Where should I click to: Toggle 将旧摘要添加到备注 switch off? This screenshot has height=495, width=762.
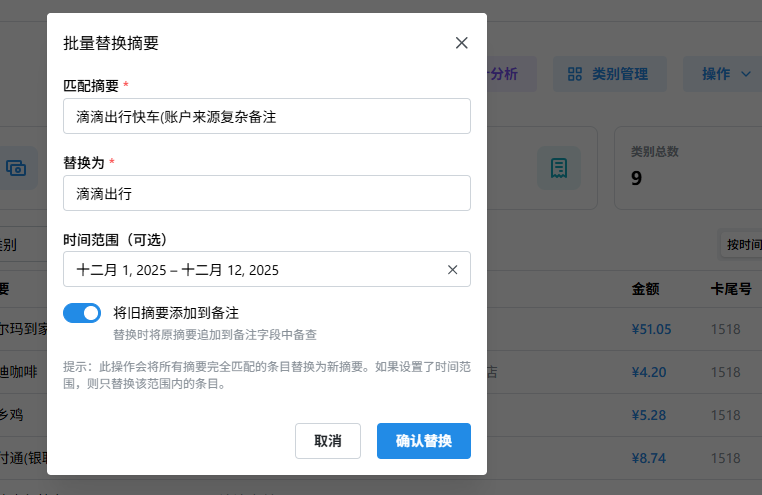82,313
